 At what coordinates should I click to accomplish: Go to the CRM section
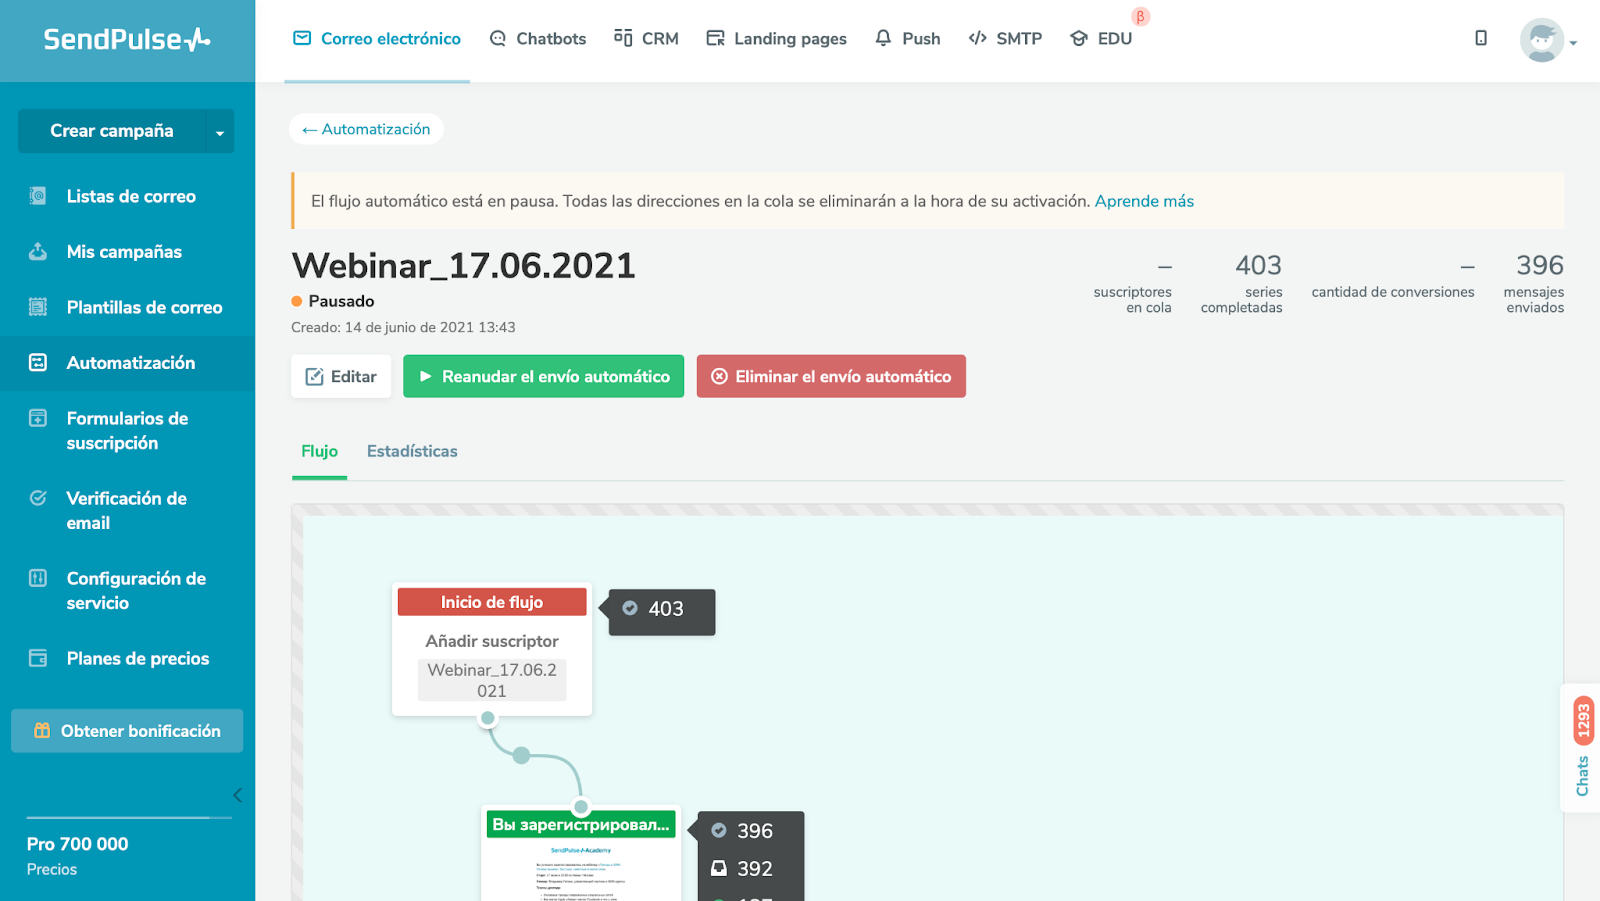(646, 39)
